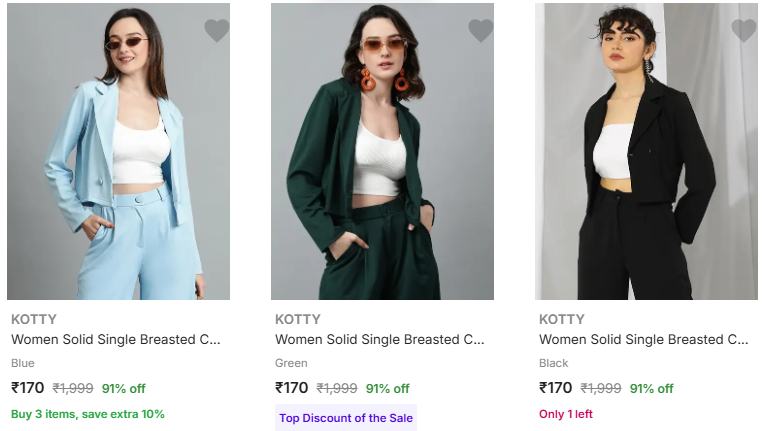
Task: Select the product title of the Black suit
Action: click(643, 340)
